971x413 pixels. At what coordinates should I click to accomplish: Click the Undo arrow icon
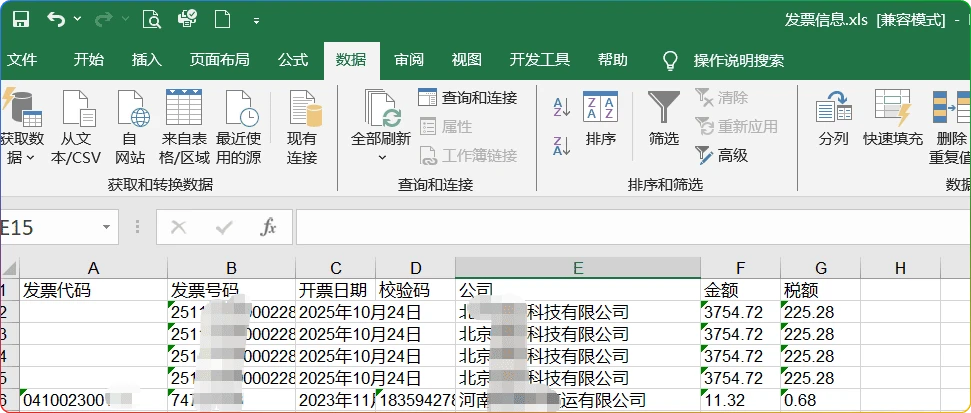click(56, 19)
